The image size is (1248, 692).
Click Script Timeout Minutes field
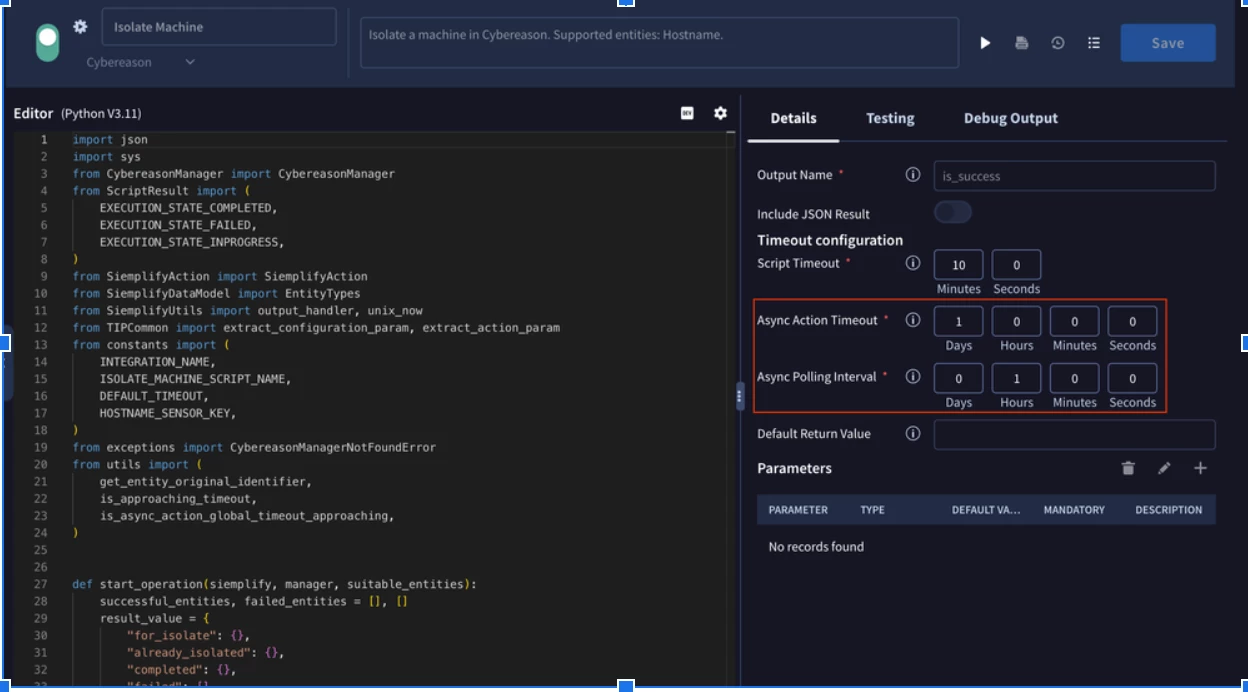click(958, 265)
